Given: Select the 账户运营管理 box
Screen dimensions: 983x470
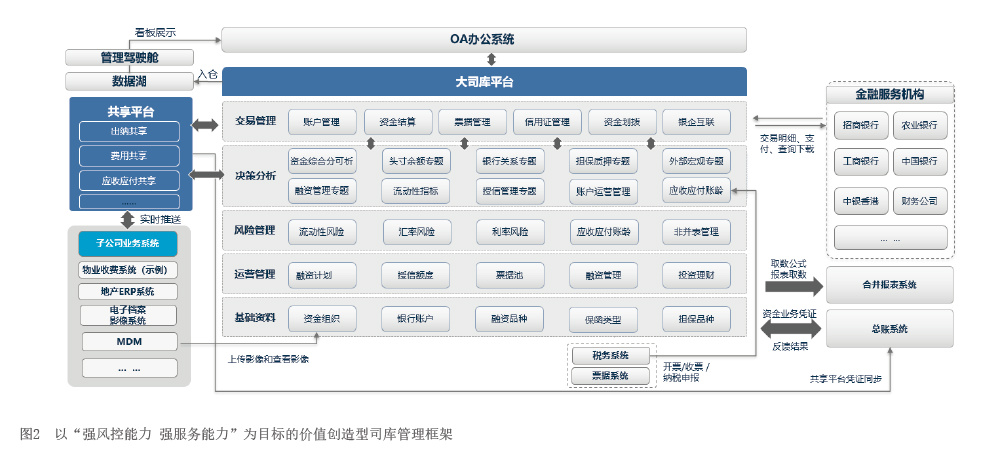Looking at the screenshot, I should coord(603,192).
